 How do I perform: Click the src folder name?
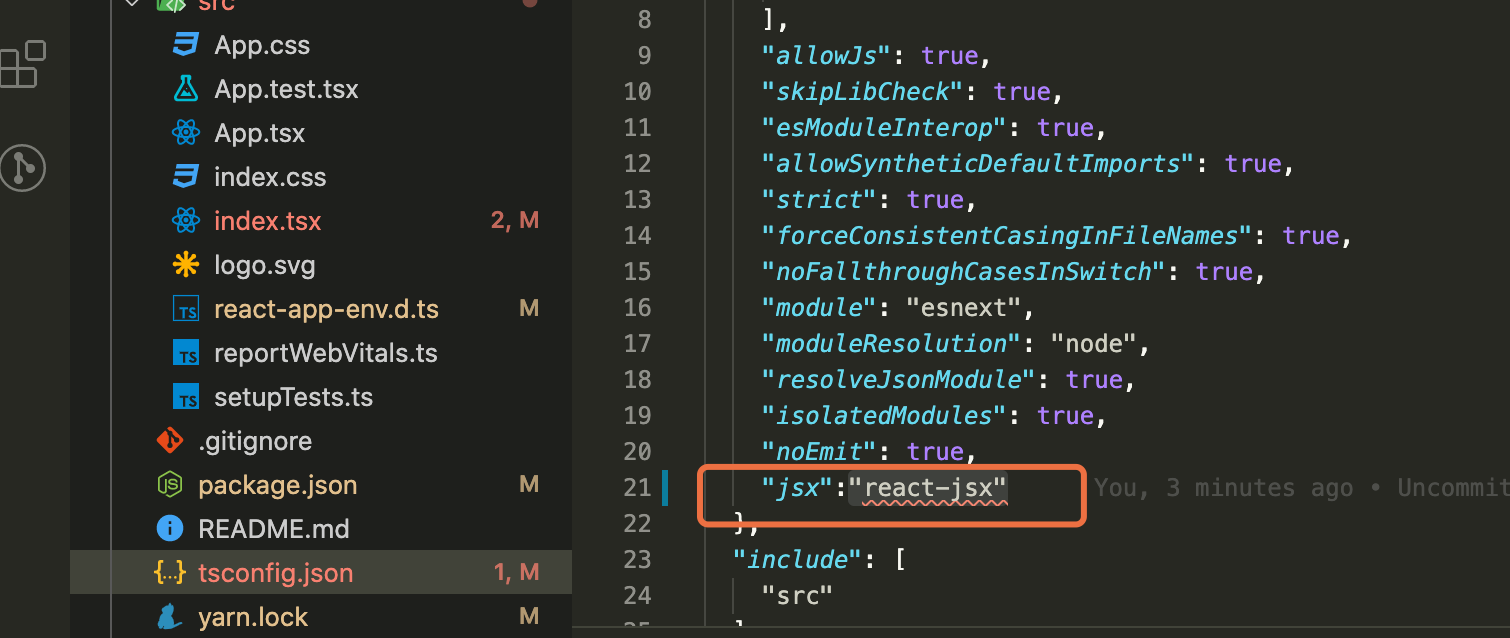pos(216,5)
